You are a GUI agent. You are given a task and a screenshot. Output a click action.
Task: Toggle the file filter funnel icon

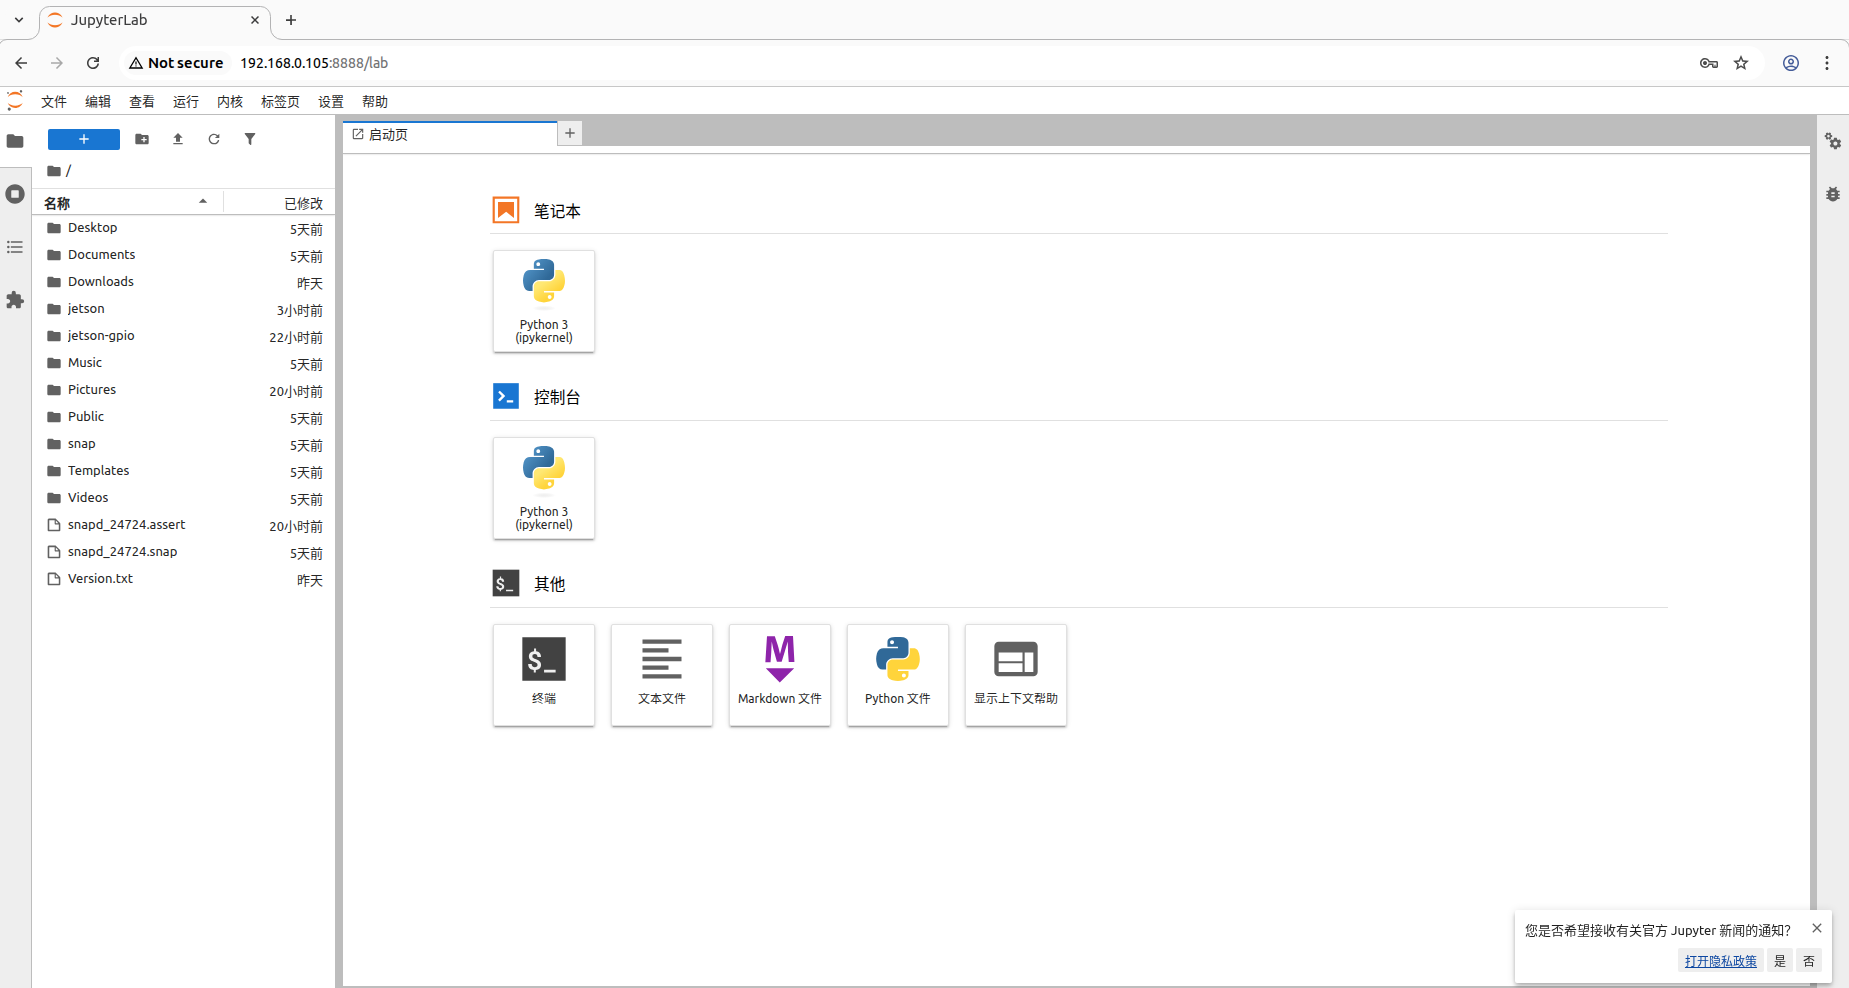click(x=250, y=139)
